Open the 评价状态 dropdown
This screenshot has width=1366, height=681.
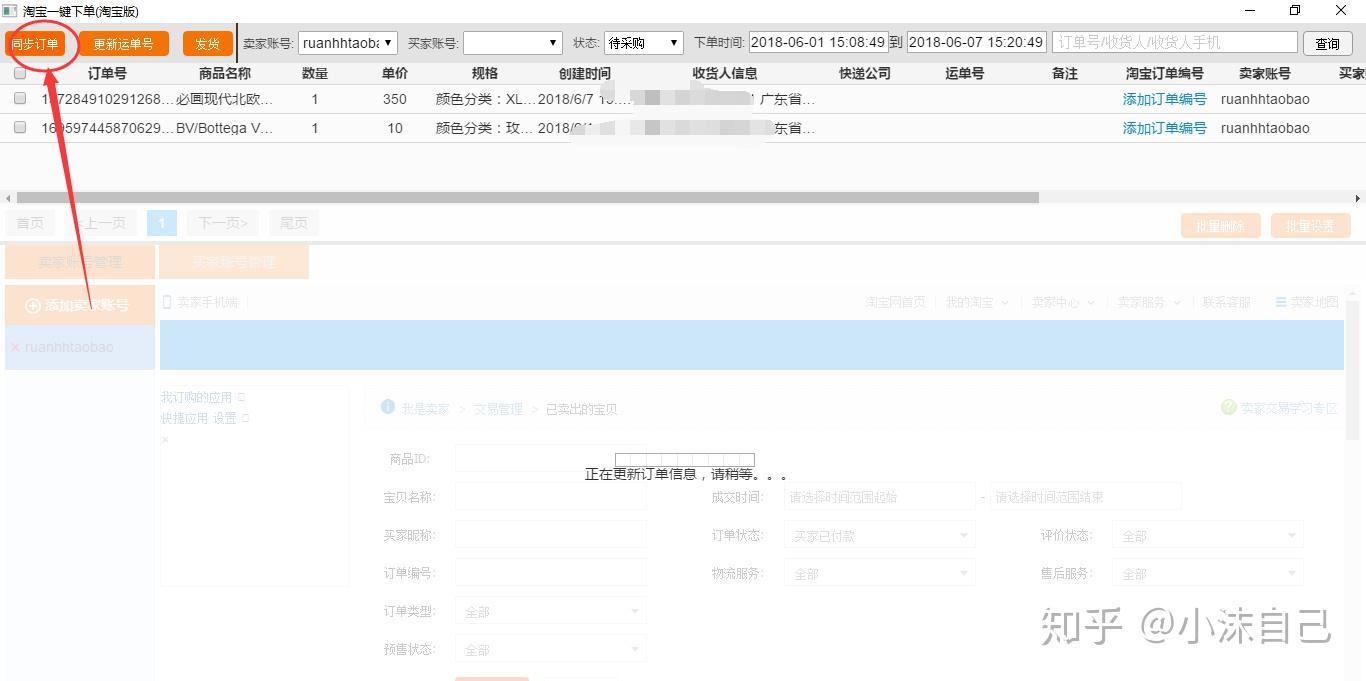[1207, 535]
